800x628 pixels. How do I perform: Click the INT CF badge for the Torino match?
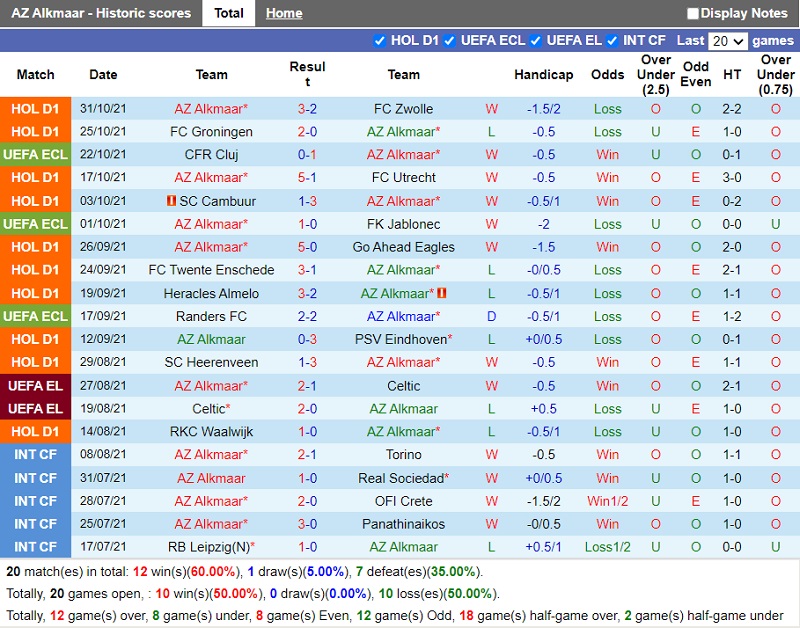(x=35, y=455)
